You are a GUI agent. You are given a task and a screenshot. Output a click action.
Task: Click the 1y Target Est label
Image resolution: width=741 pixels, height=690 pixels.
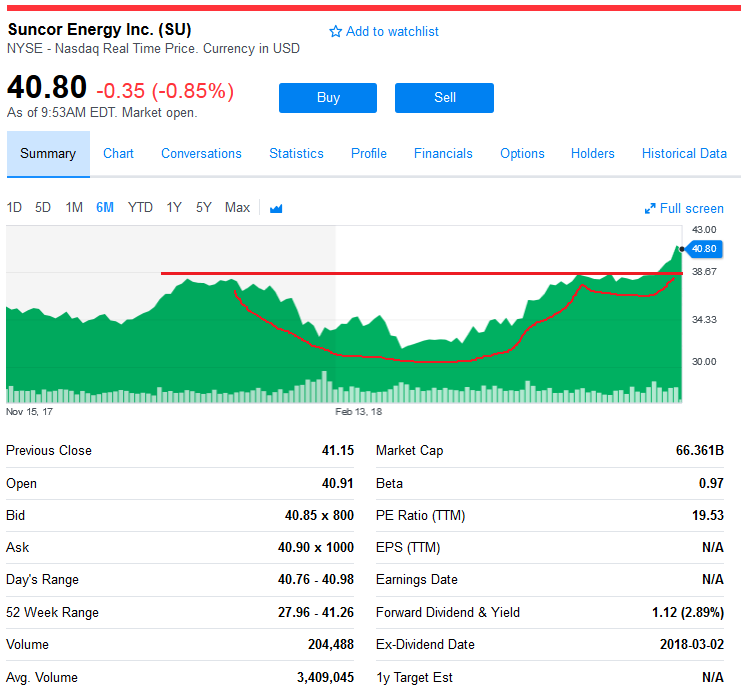(414, 678)
